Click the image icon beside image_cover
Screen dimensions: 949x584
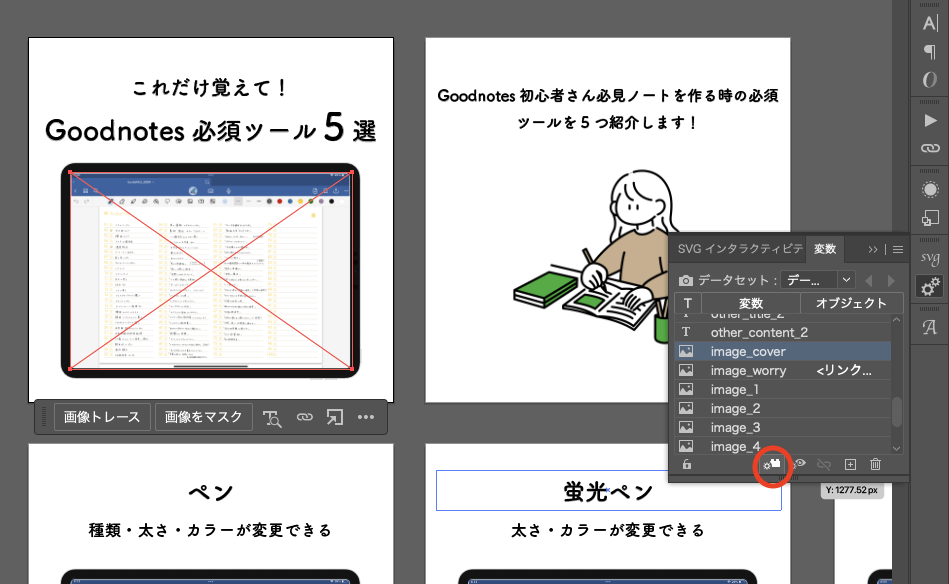point(686,351)
